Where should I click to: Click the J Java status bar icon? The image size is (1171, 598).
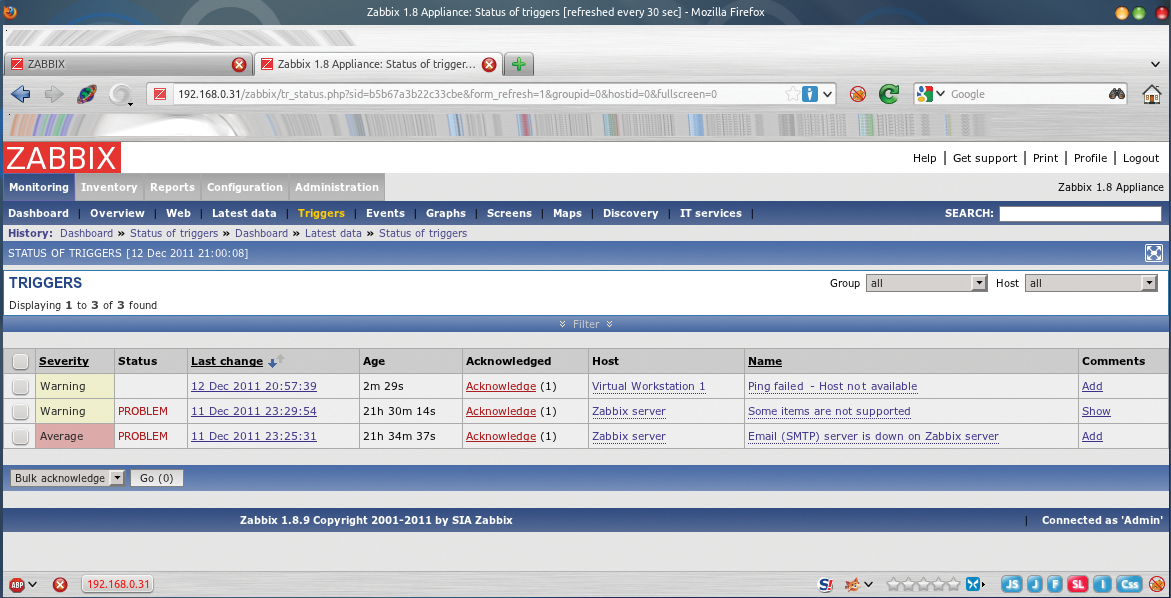pyautogui.click(x=1034, y=584)
